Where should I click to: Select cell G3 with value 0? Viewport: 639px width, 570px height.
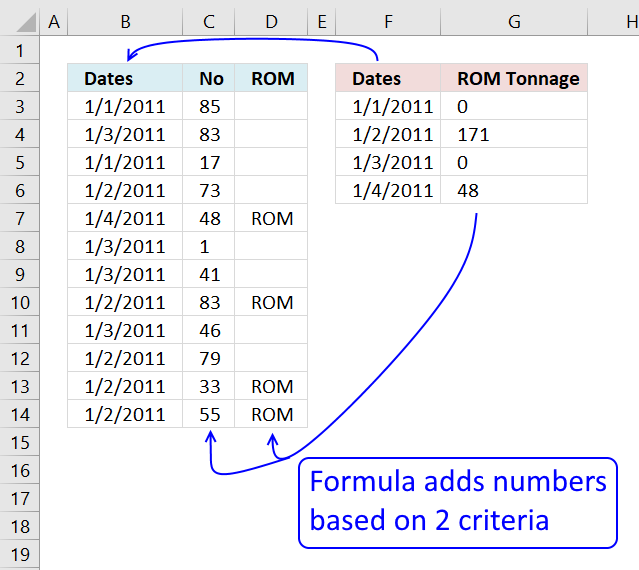[514, 106]
